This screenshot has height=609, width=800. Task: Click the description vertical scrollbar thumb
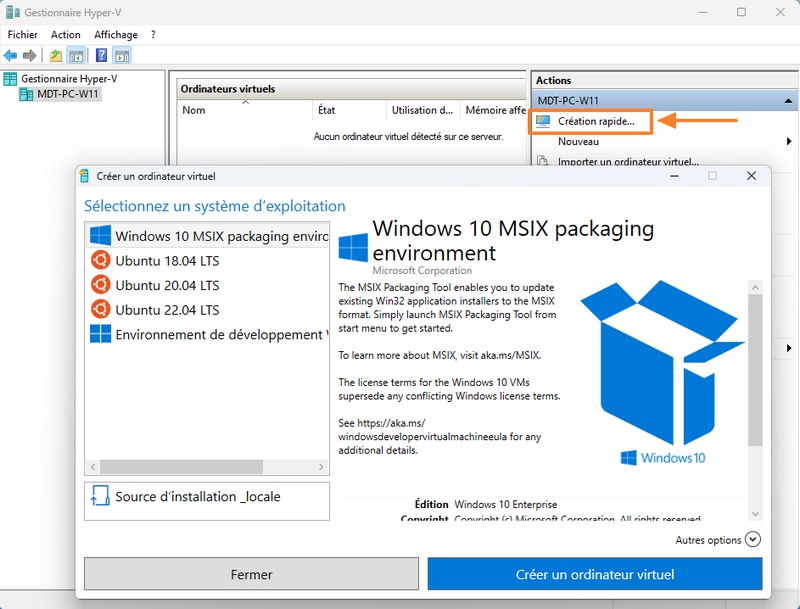point(755,370)
